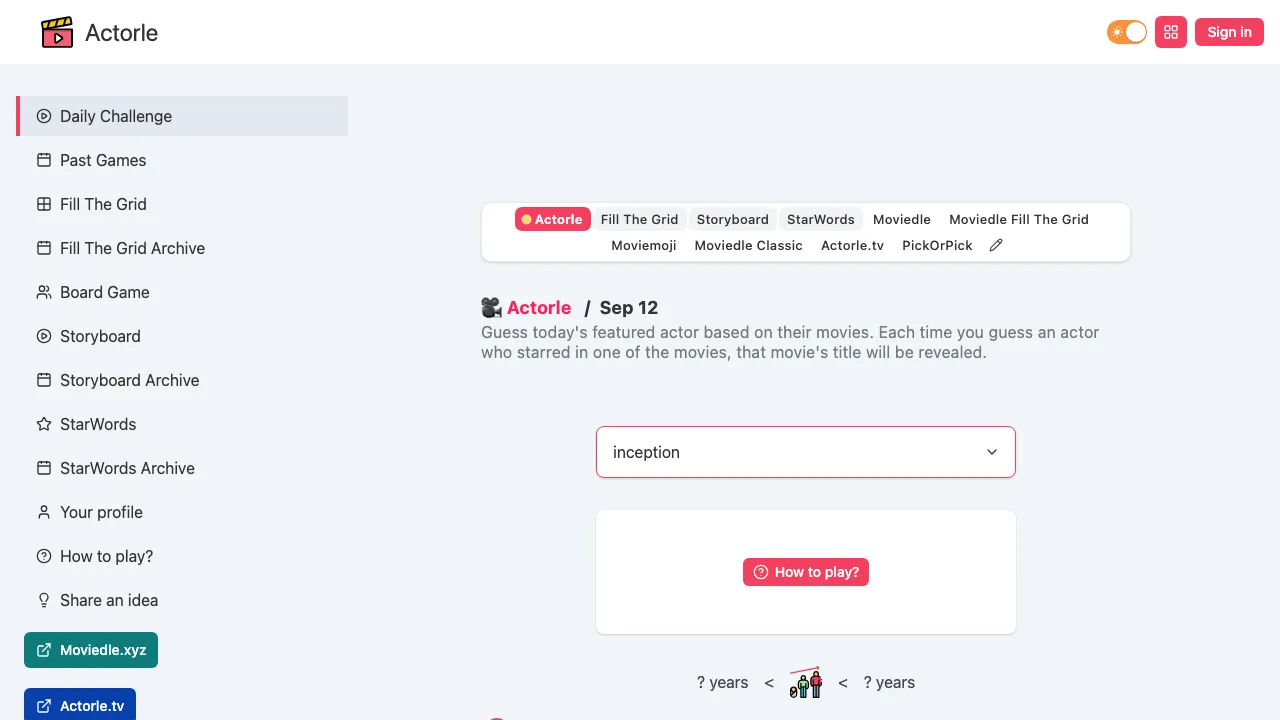Switch to the Moviedle game tab

pyautogui.click(x=902, y=219)
